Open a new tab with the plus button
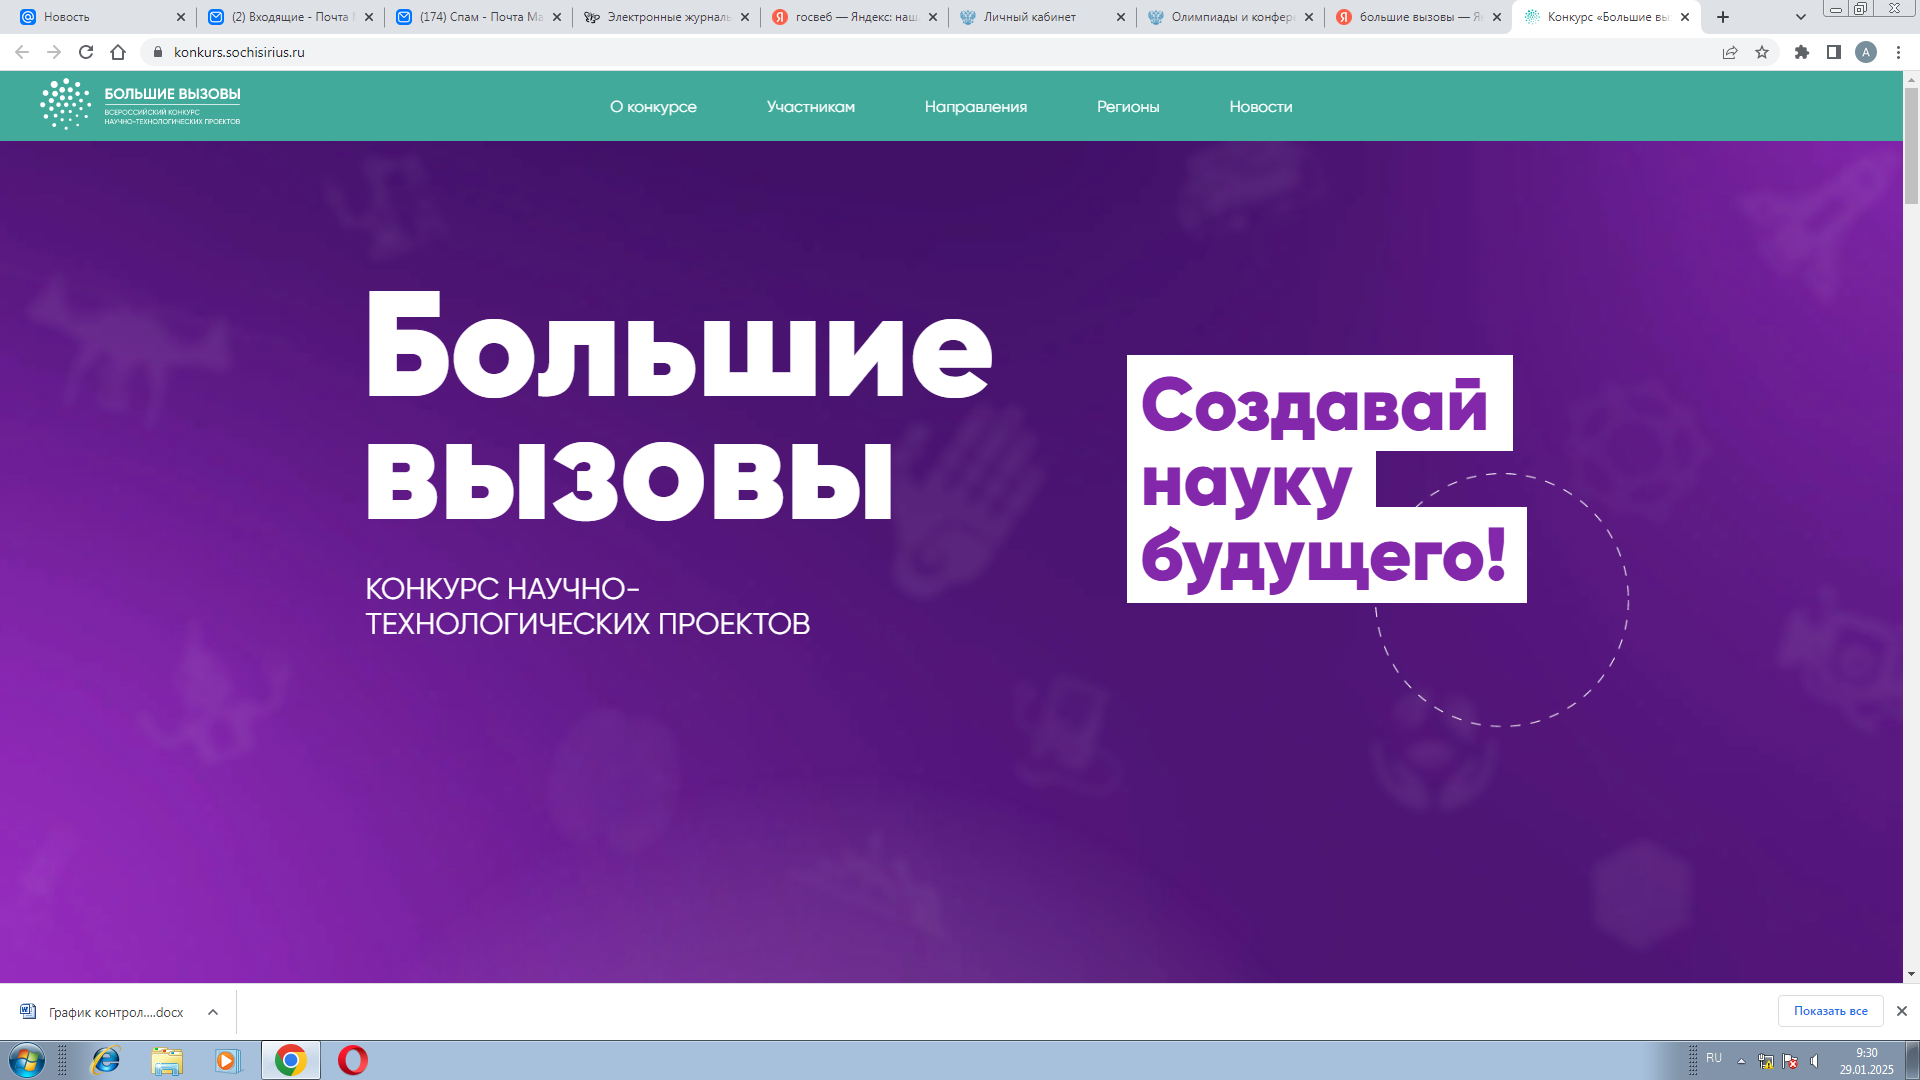 (1723, 17)
